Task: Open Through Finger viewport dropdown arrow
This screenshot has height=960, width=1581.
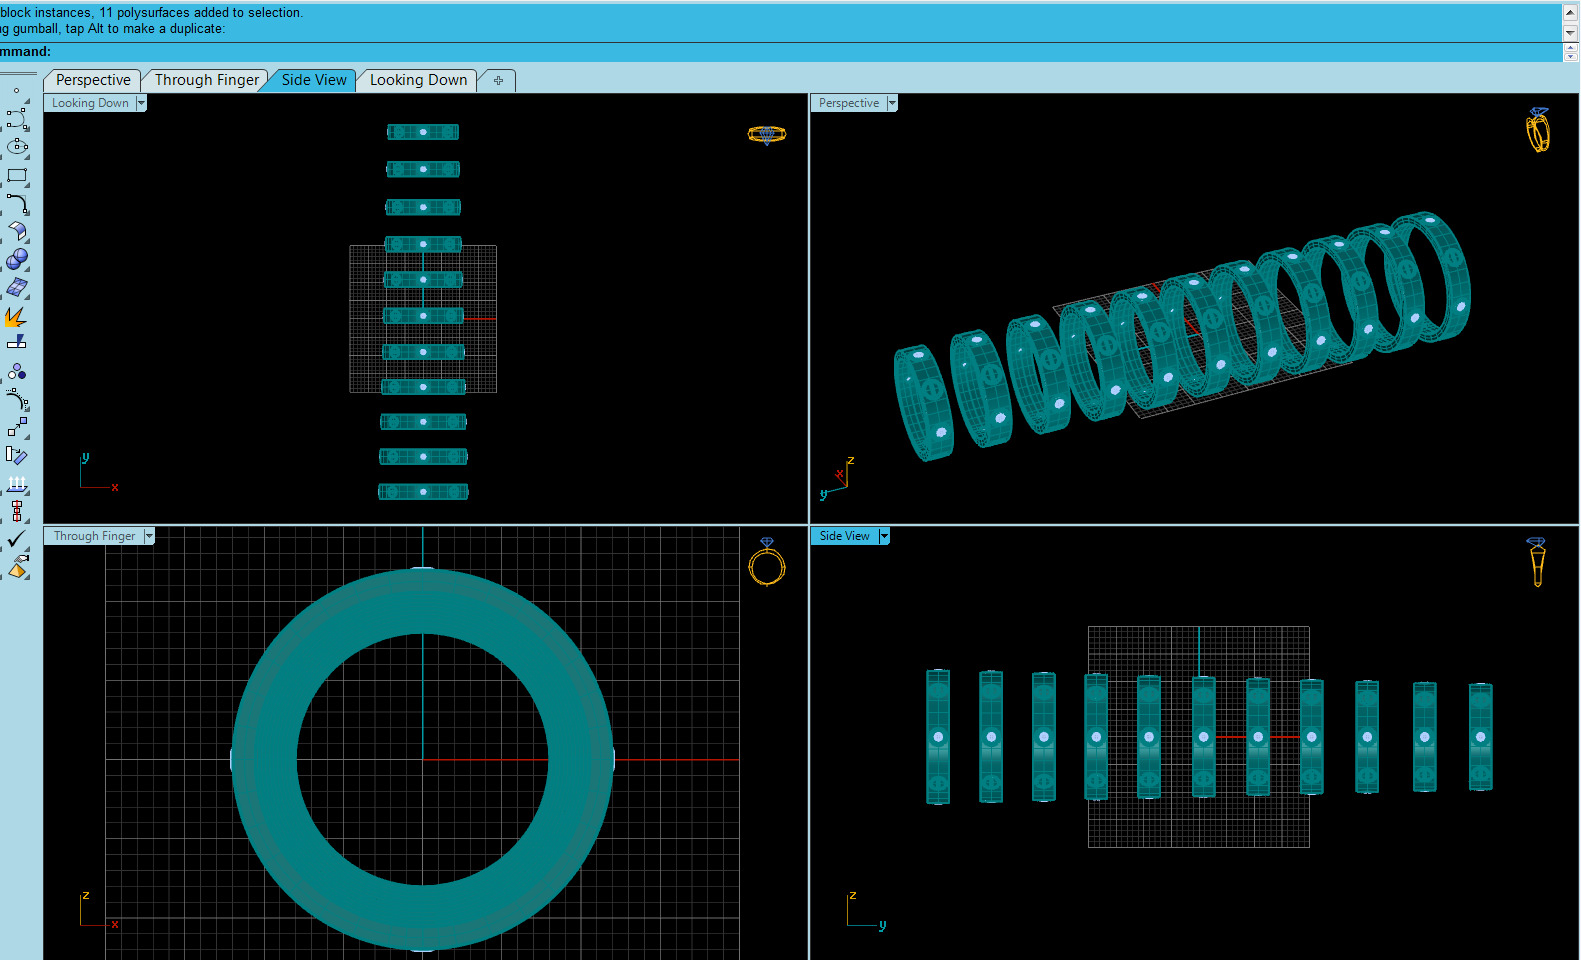Action: point(149,536)
